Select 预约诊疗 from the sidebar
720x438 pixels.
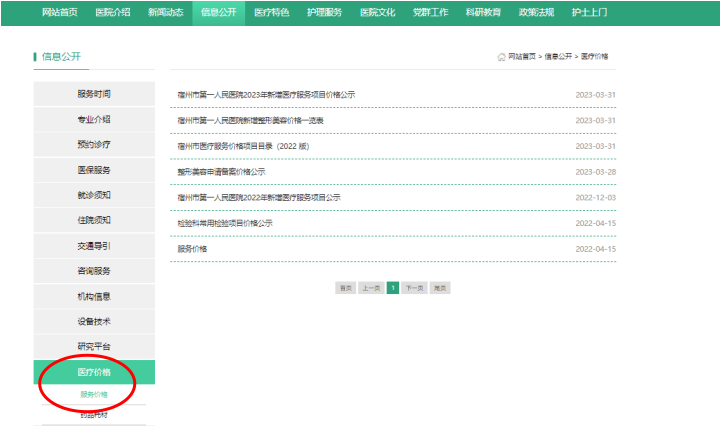[94, 144]
